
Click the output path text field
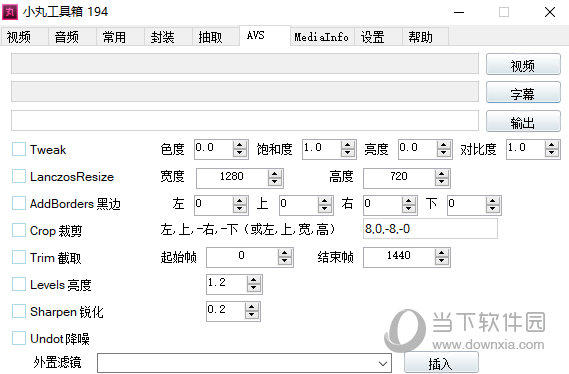coord(245,120)
